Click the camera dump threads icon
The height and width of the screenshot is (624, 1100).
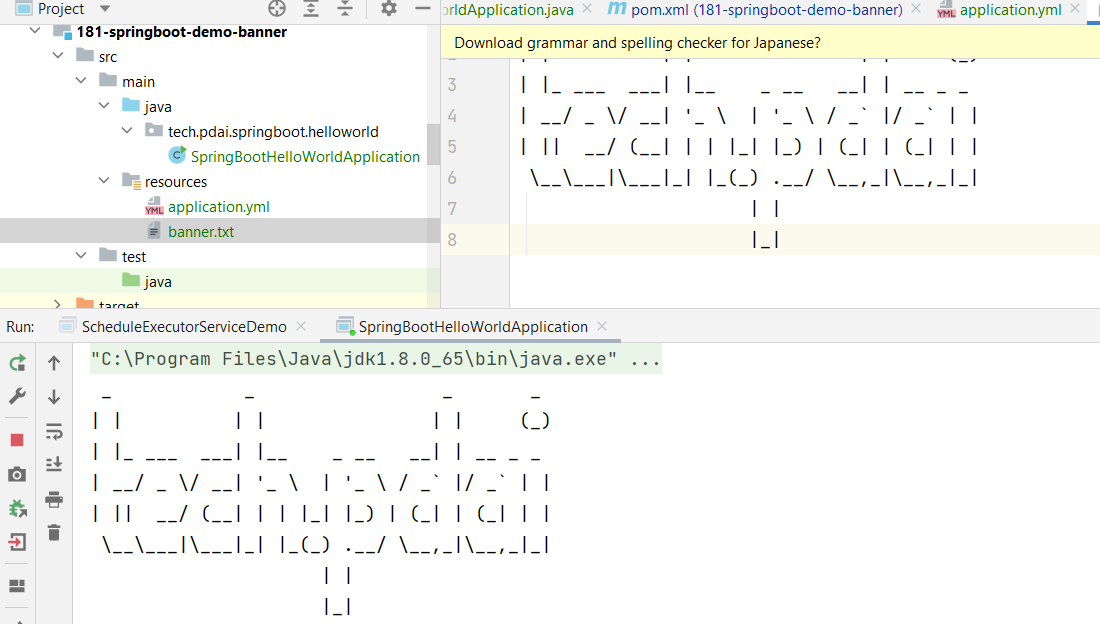click(x=17, y=475)
